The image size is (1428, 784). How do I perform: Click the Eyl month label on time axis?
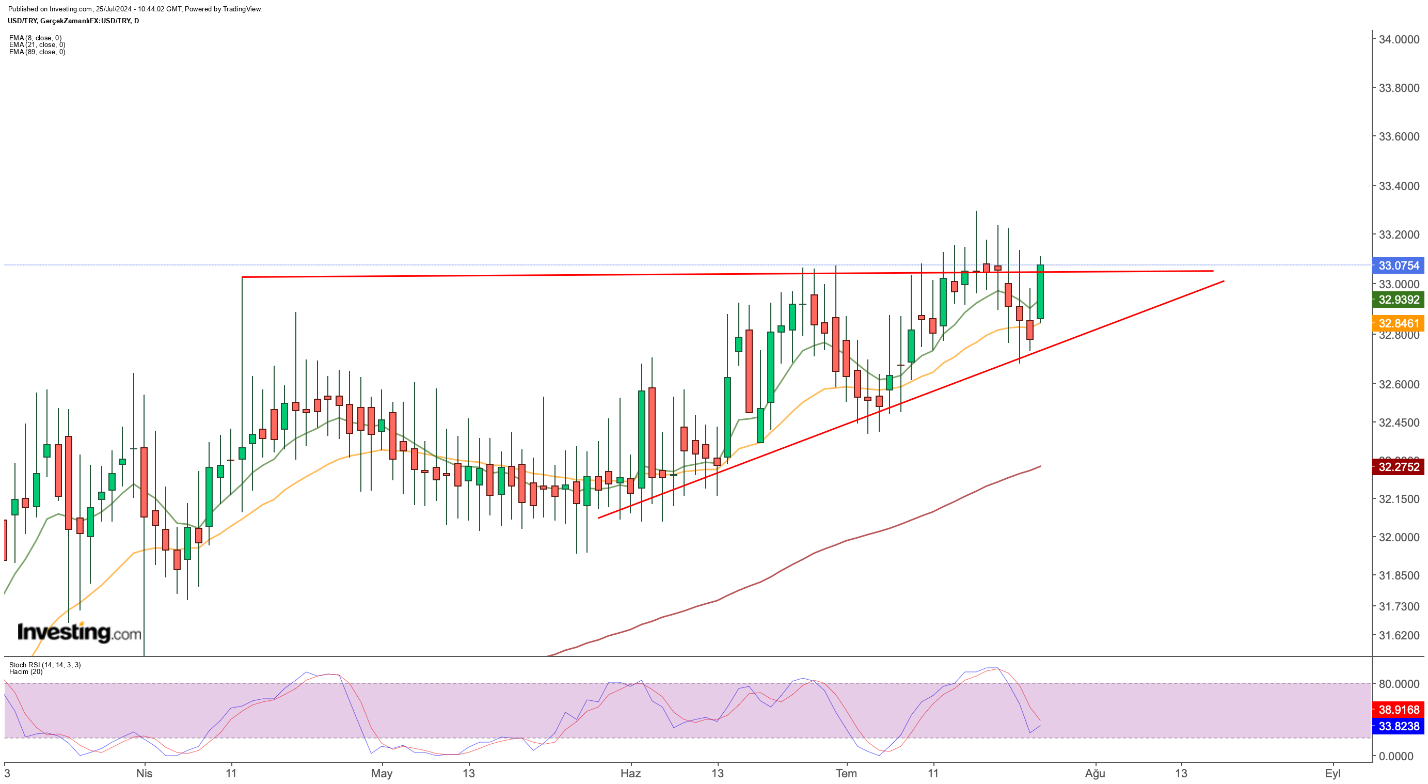click(1332, 773)
